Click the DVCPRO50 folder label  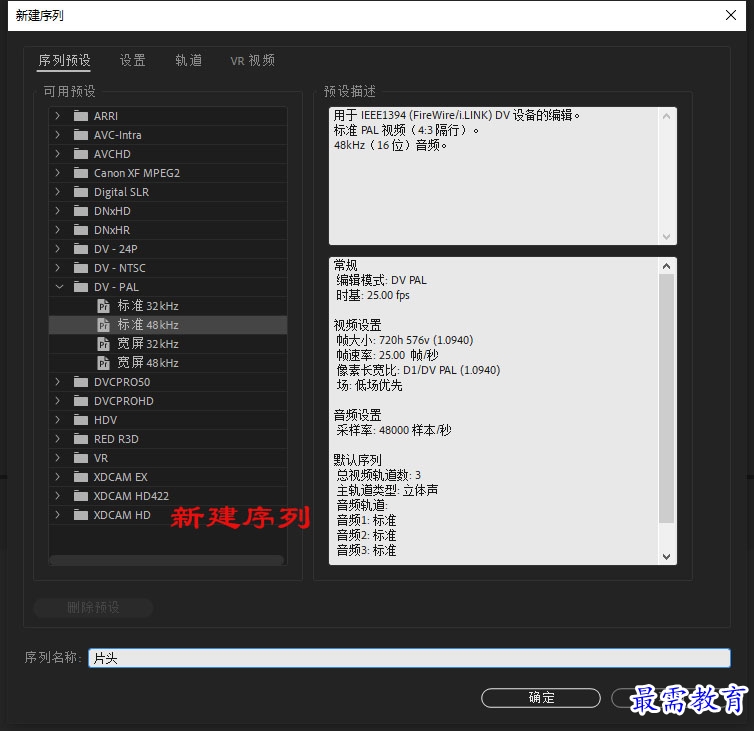click(122, 382)
